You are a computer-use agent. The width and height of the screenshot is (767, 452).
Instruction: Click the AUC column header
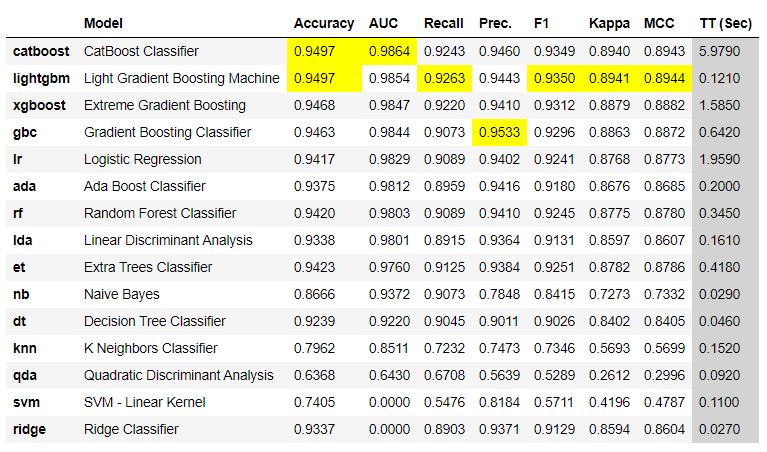tap(383, 23)
